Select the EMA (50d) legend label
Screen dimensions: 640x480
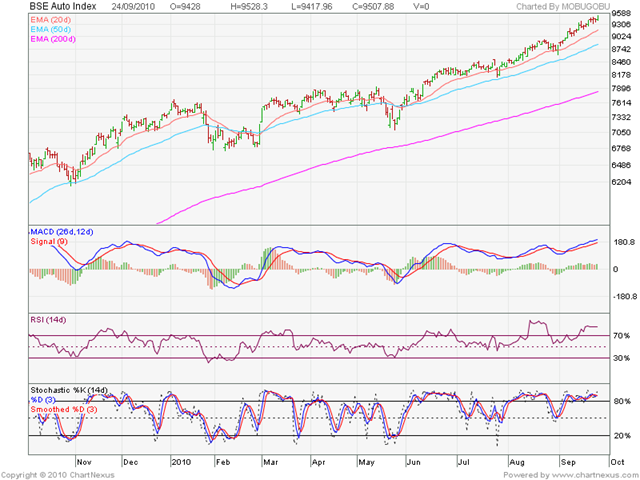point(50,29)
